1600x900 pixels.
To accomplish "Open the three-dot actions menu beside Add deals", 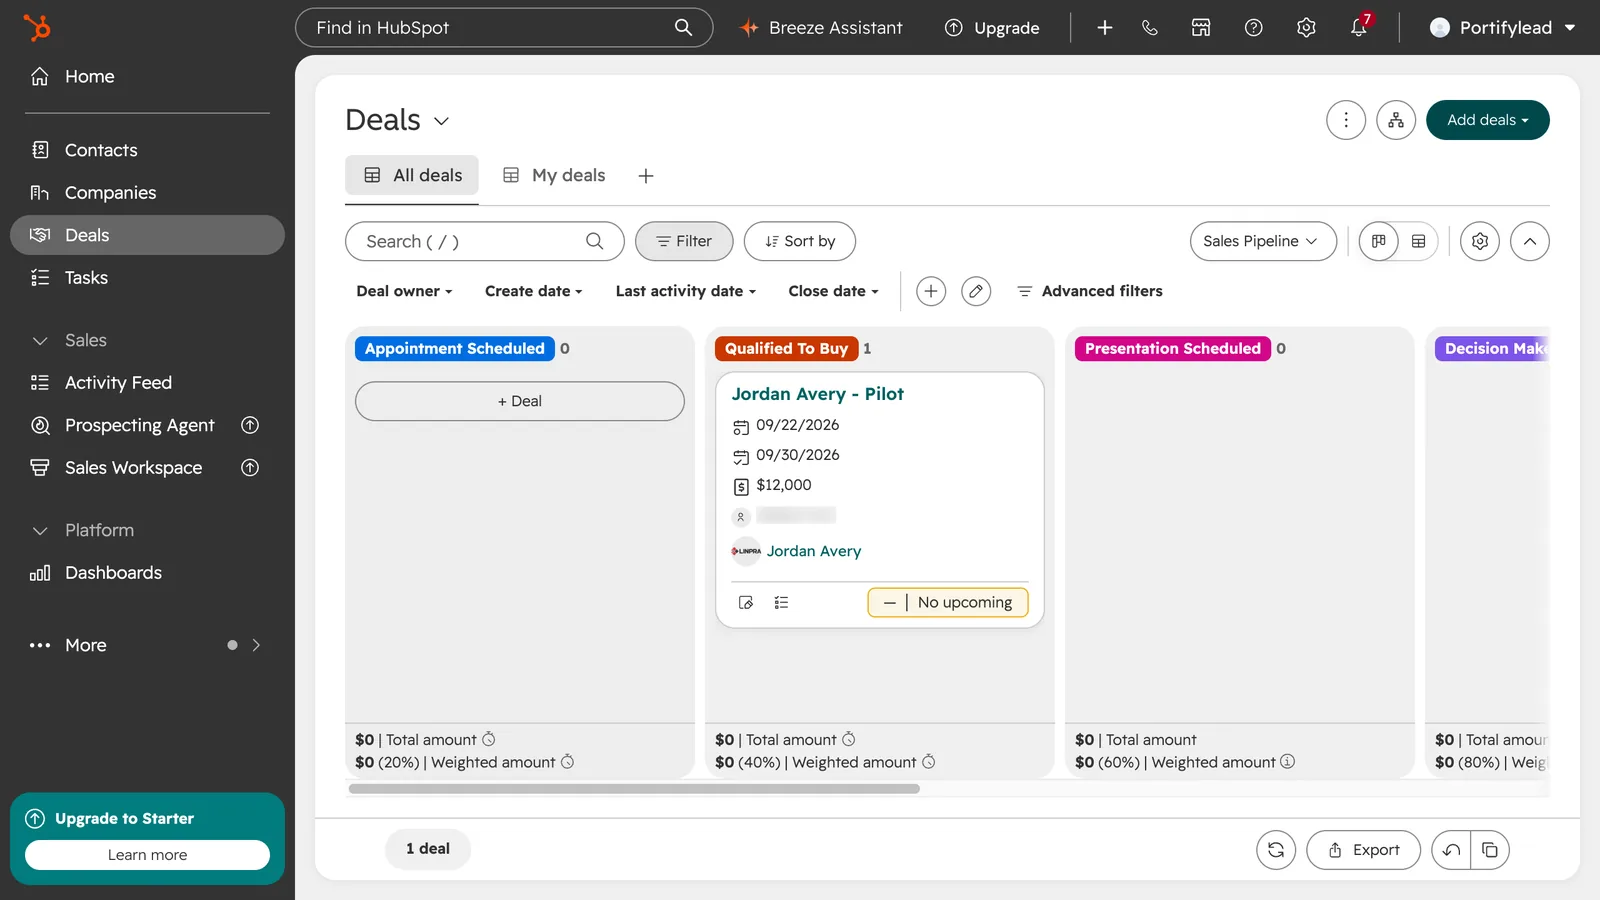I will pos(1346,120).
